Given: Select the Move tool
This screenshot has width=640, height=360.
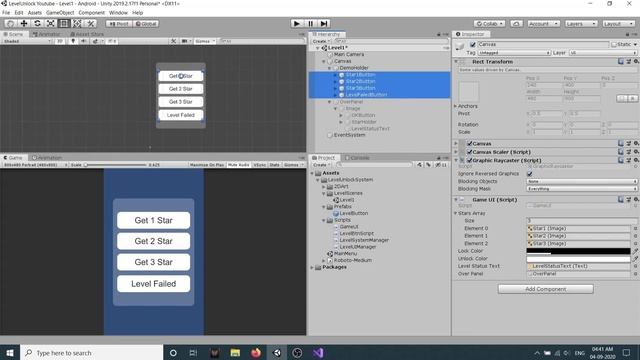Looking at the screenshot, I should [x=24, y=24].
